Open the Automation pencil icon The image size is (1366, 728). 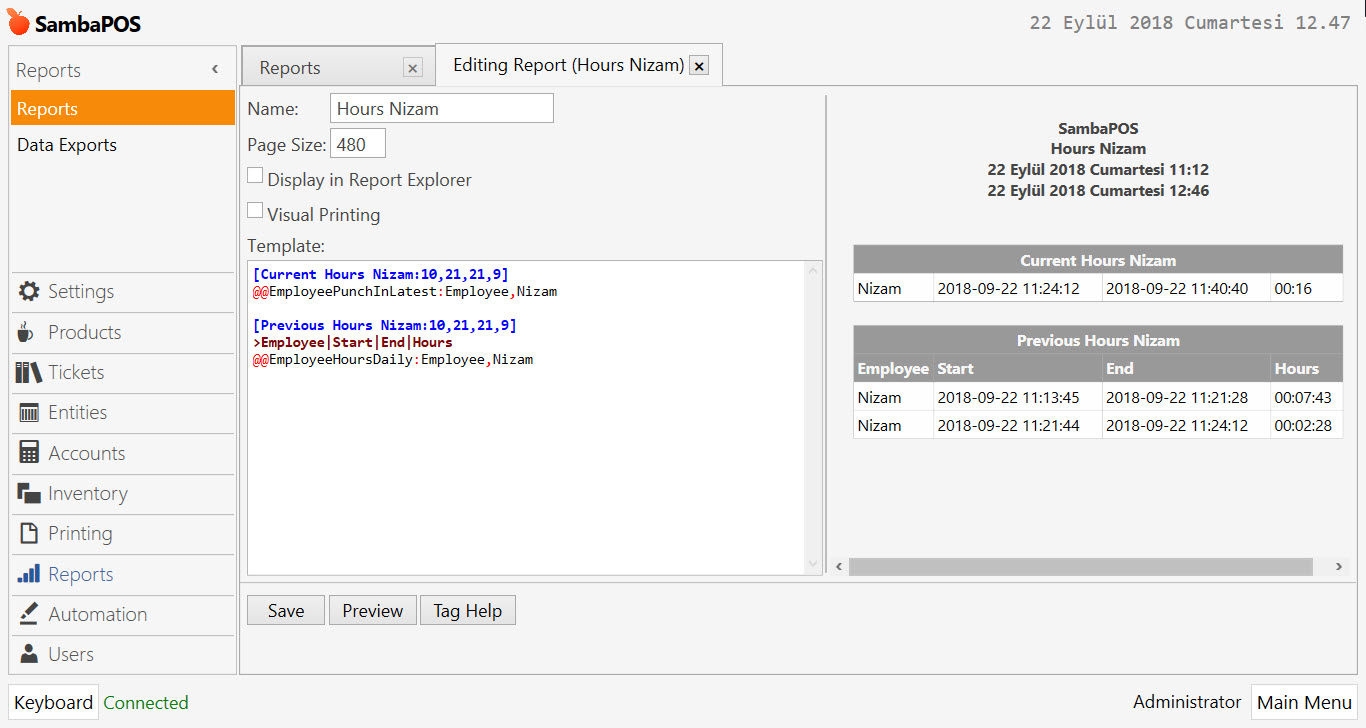tap(31, 614)
